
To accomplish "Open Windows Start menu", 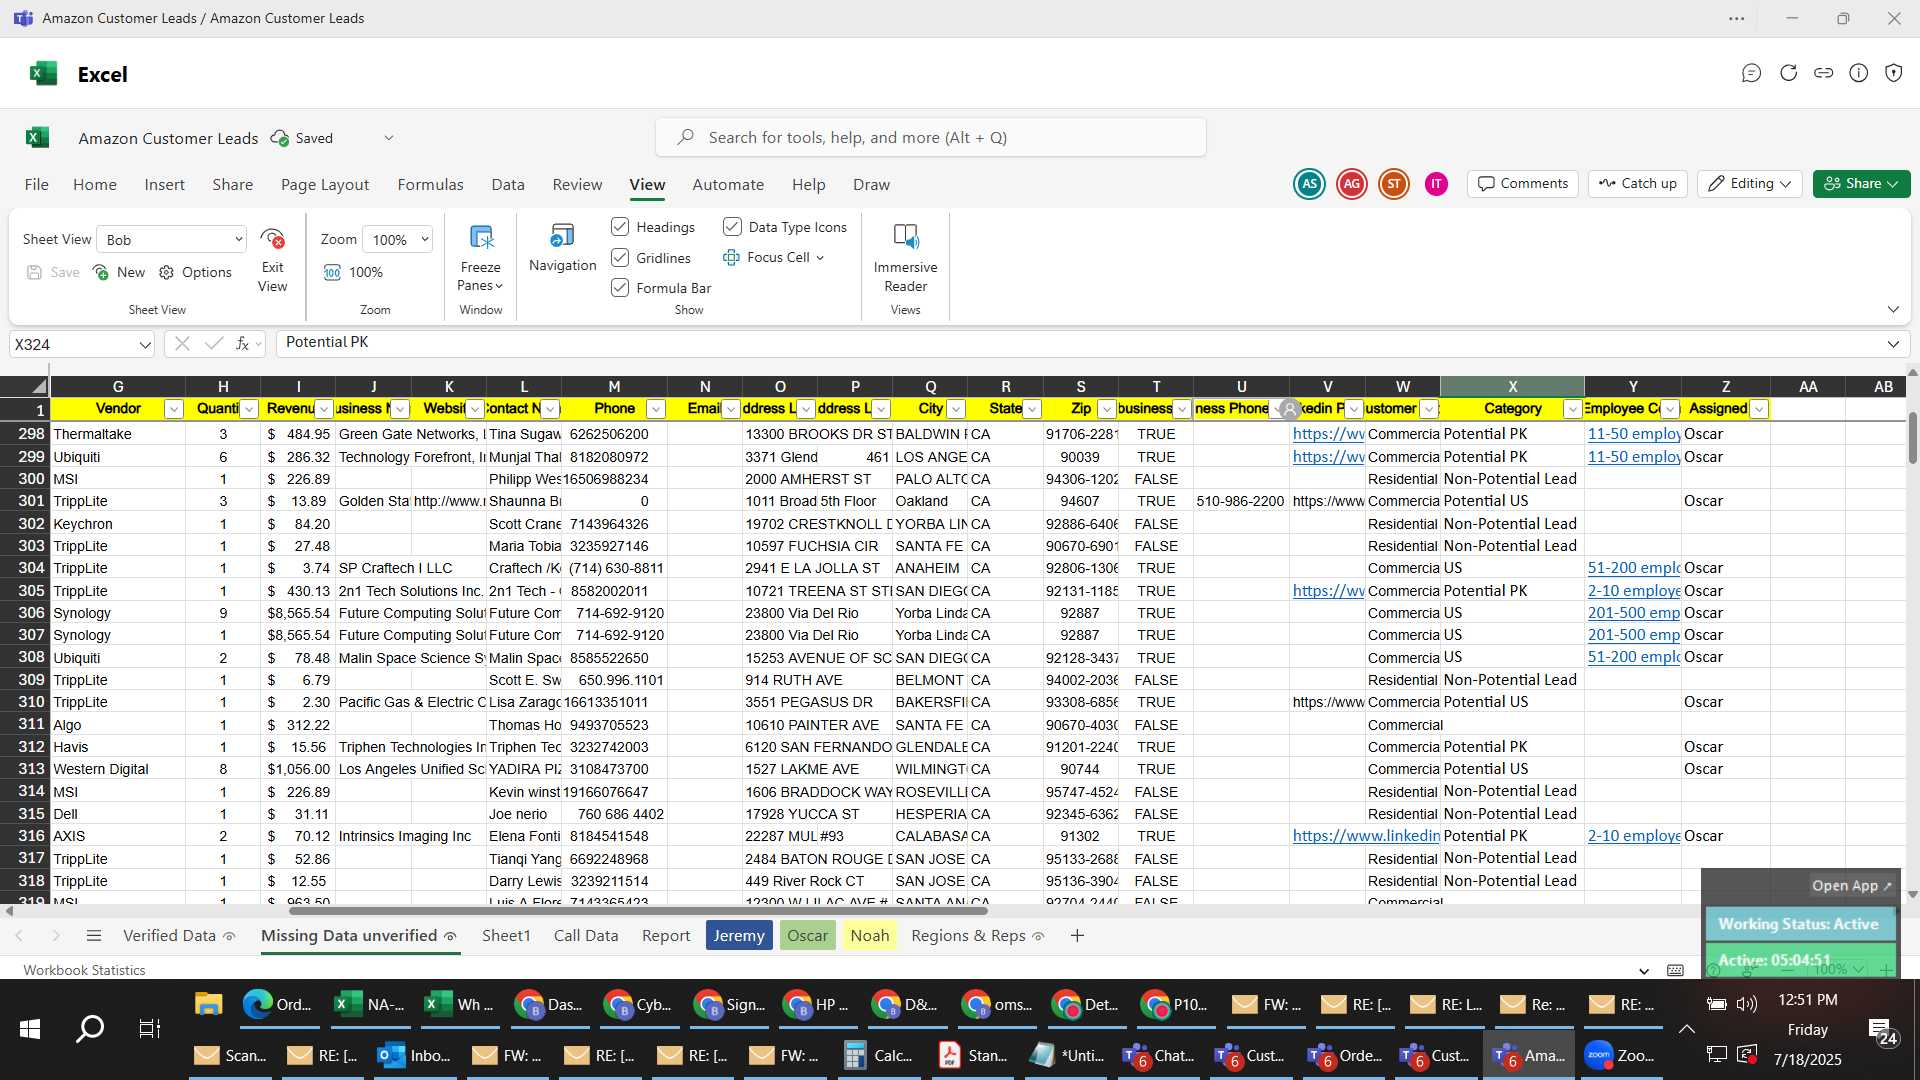I will click(x=30, y=1028).
